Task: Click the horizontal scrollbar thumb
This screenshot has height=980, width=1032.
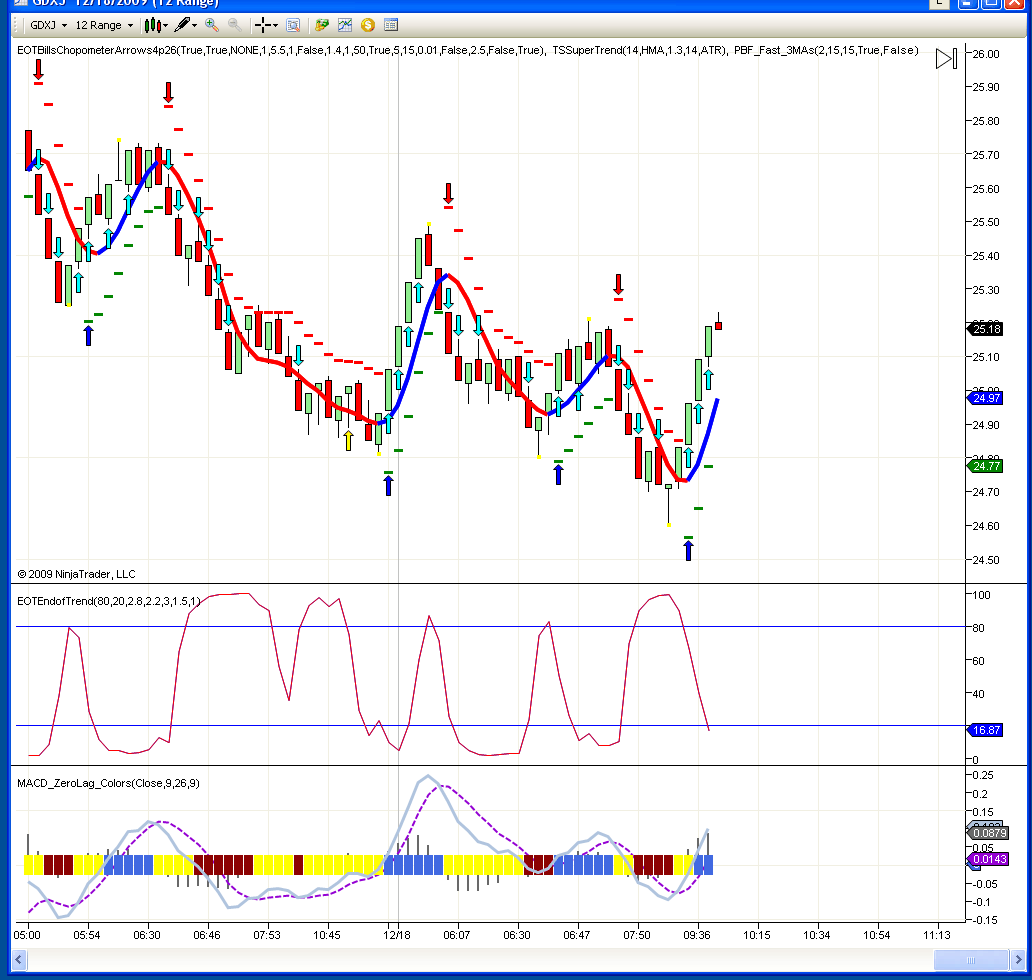Action: tap(971, 960)
